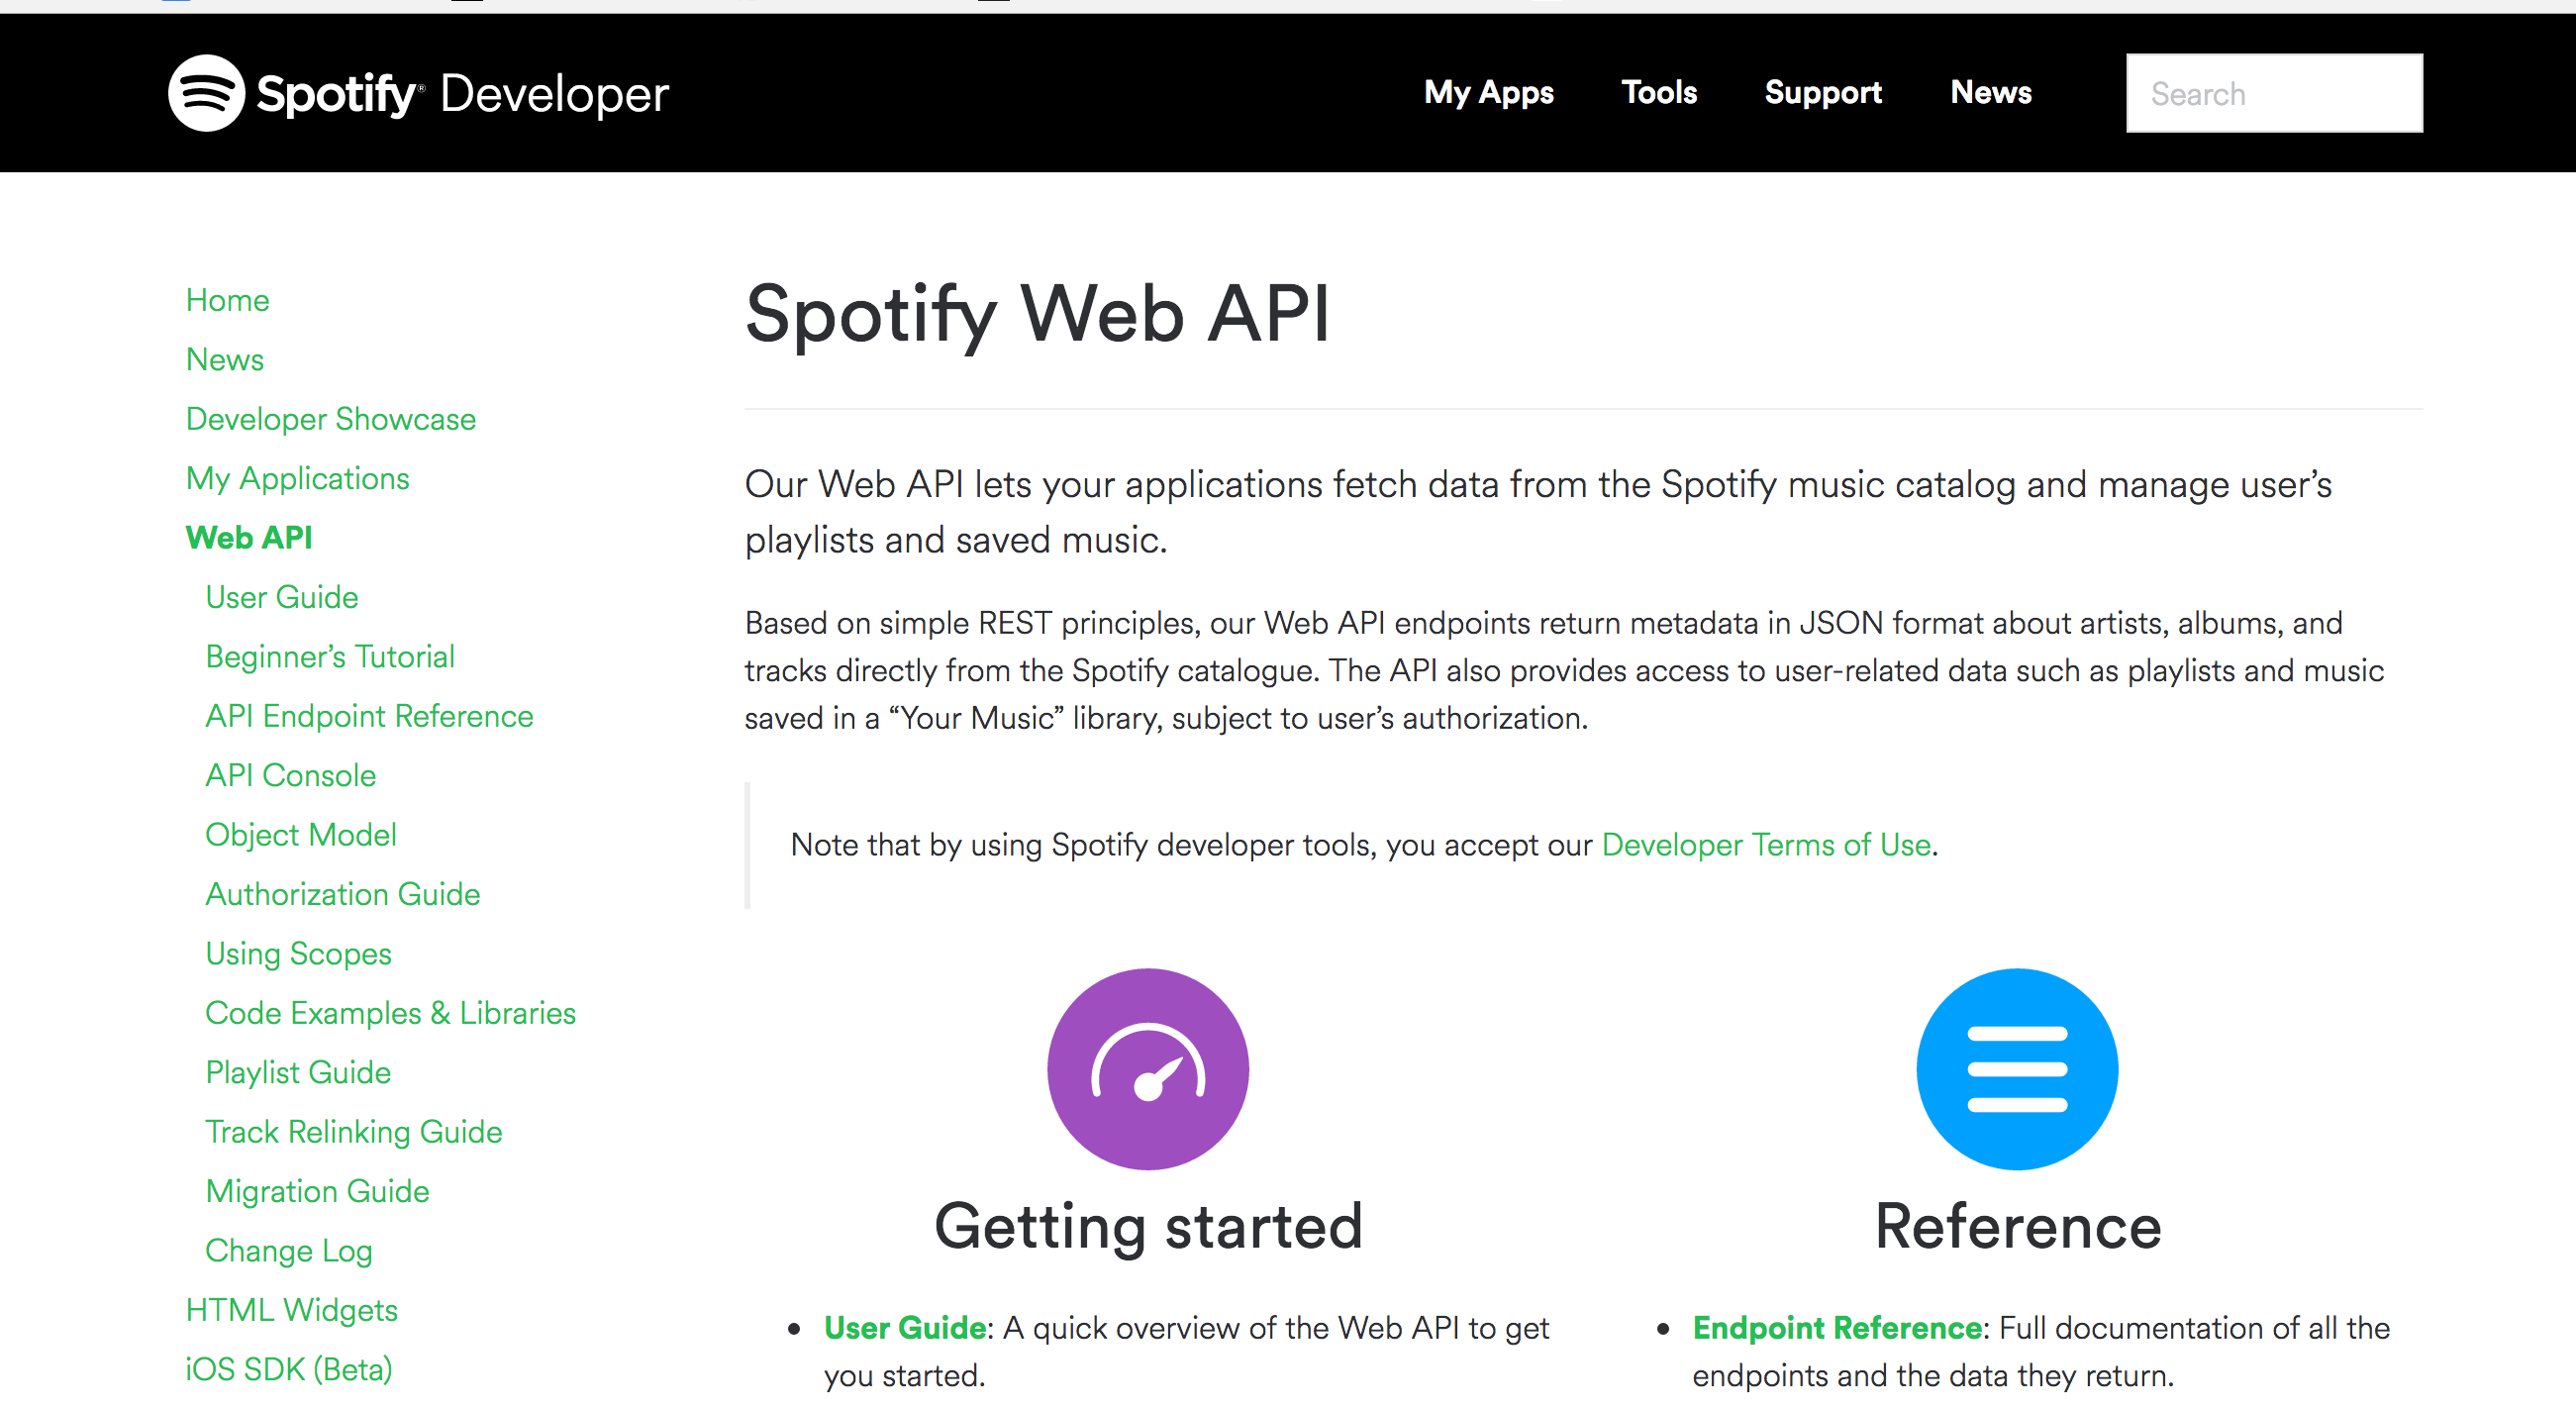Open Playlist Guide sidebar link
Screen dimensions: 2576x1410
(x=298, y=1072)
